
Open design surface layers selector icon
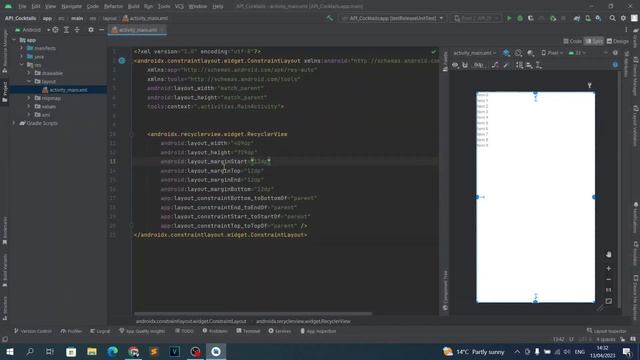coord(506,53)
